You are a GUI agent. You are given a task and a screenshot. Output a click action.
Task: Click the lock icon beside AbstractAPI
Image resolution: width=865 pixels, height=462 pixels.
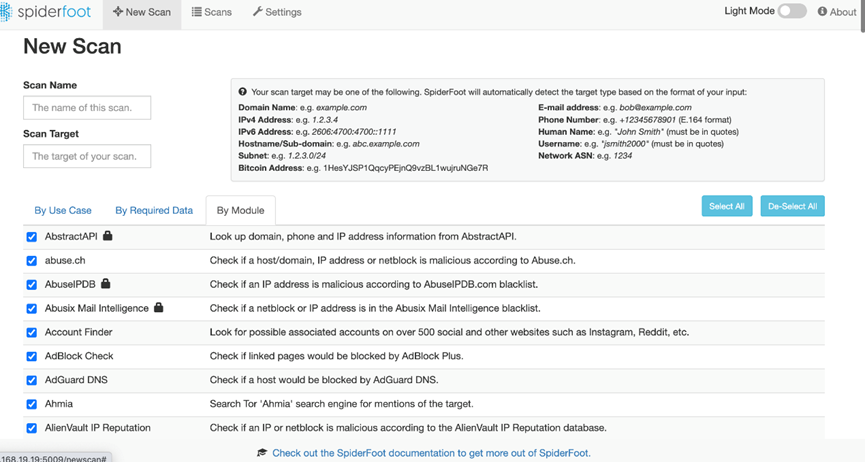(x=108, y=236)
